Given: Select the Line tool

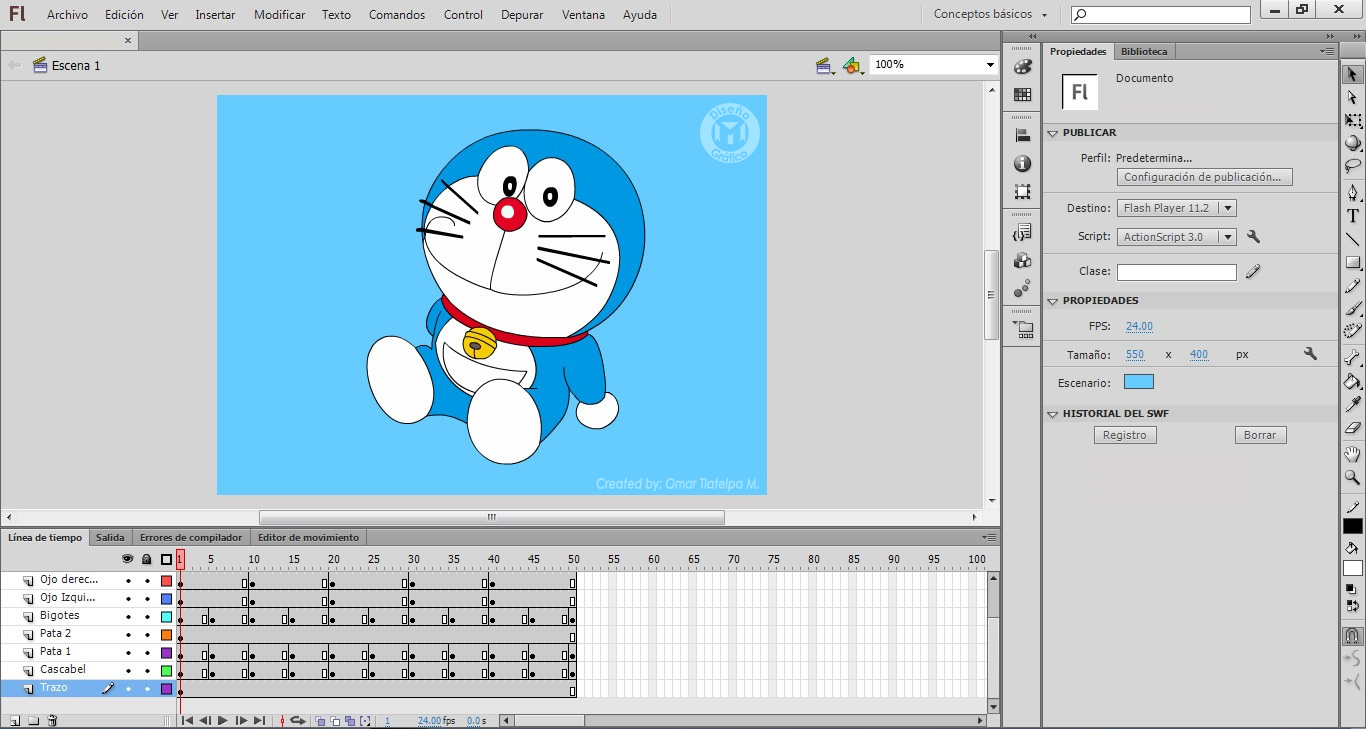Looking at the screenshot, I should [x=1352, y=239].
